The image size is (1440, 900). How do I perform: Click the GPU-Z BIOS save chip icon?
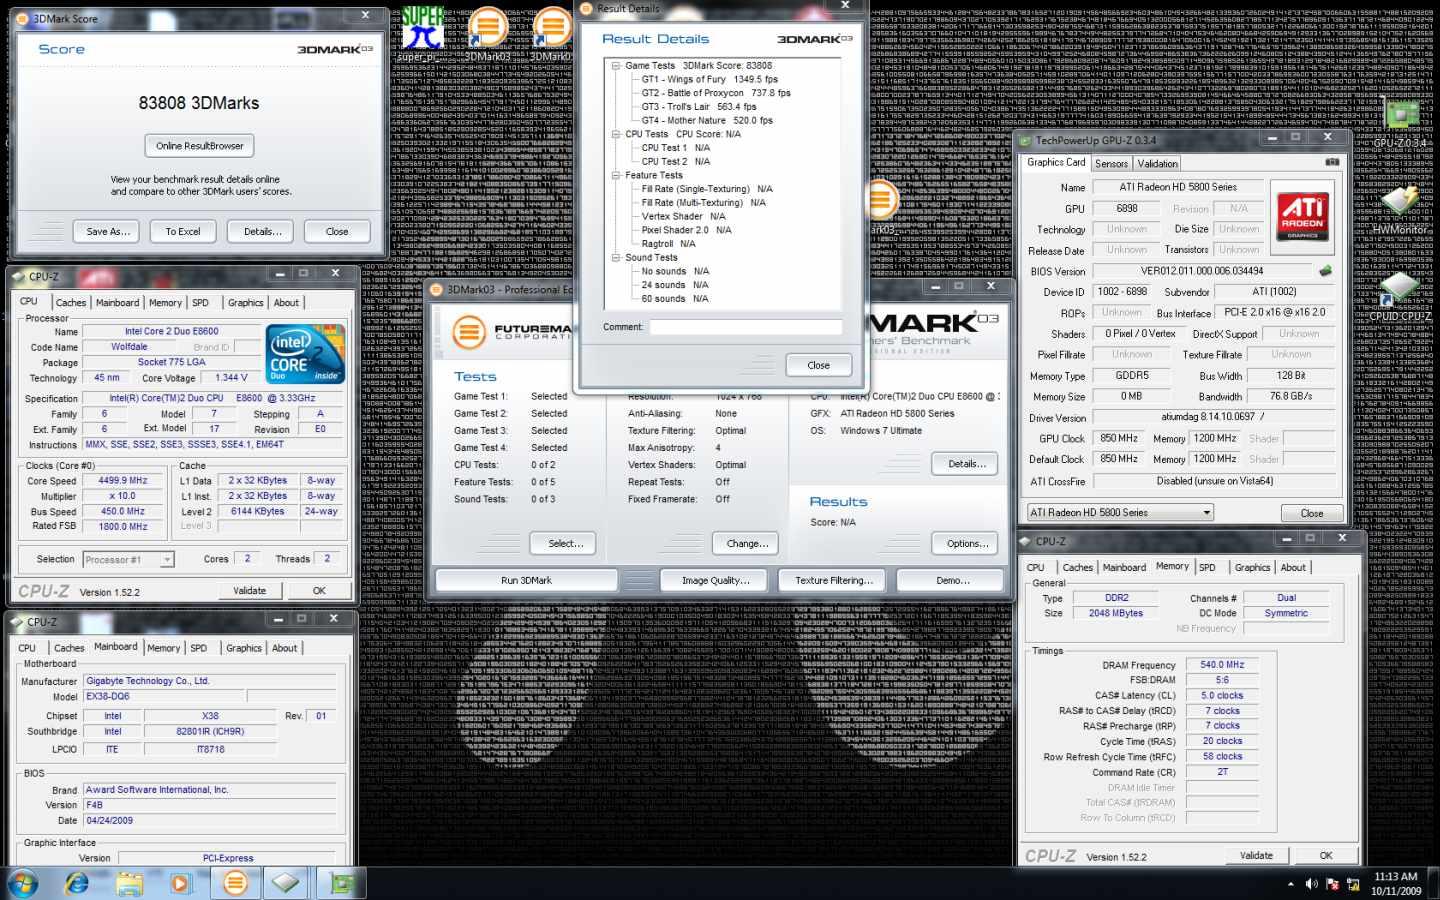click(1325, 271)
